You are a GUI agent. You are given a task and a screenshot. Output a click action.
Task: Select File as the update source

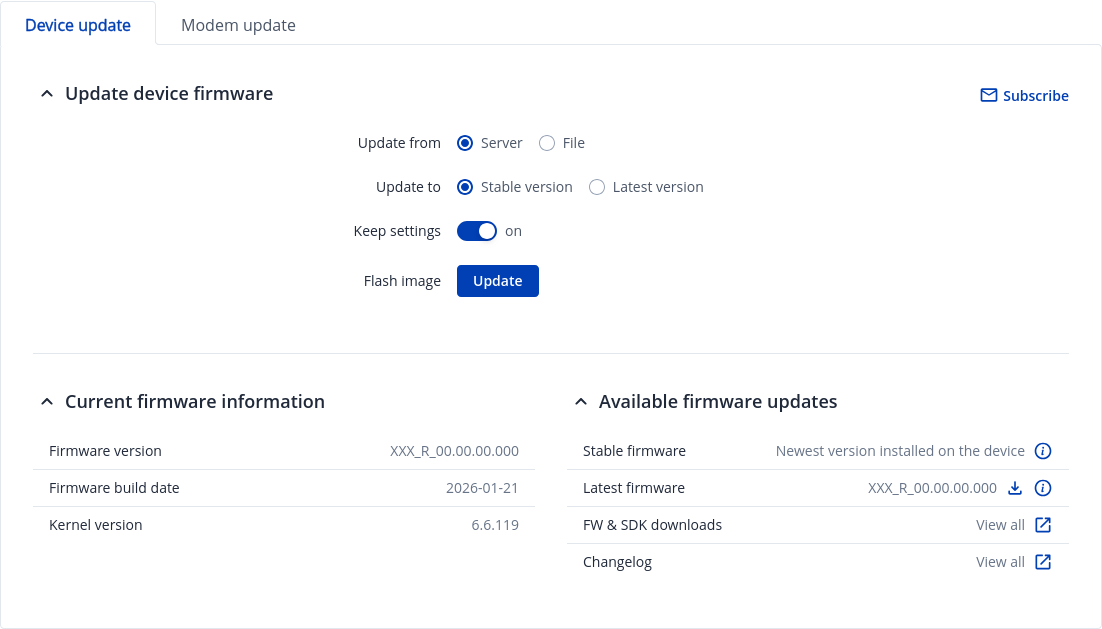pyautogui.click(x=547, y=143)
